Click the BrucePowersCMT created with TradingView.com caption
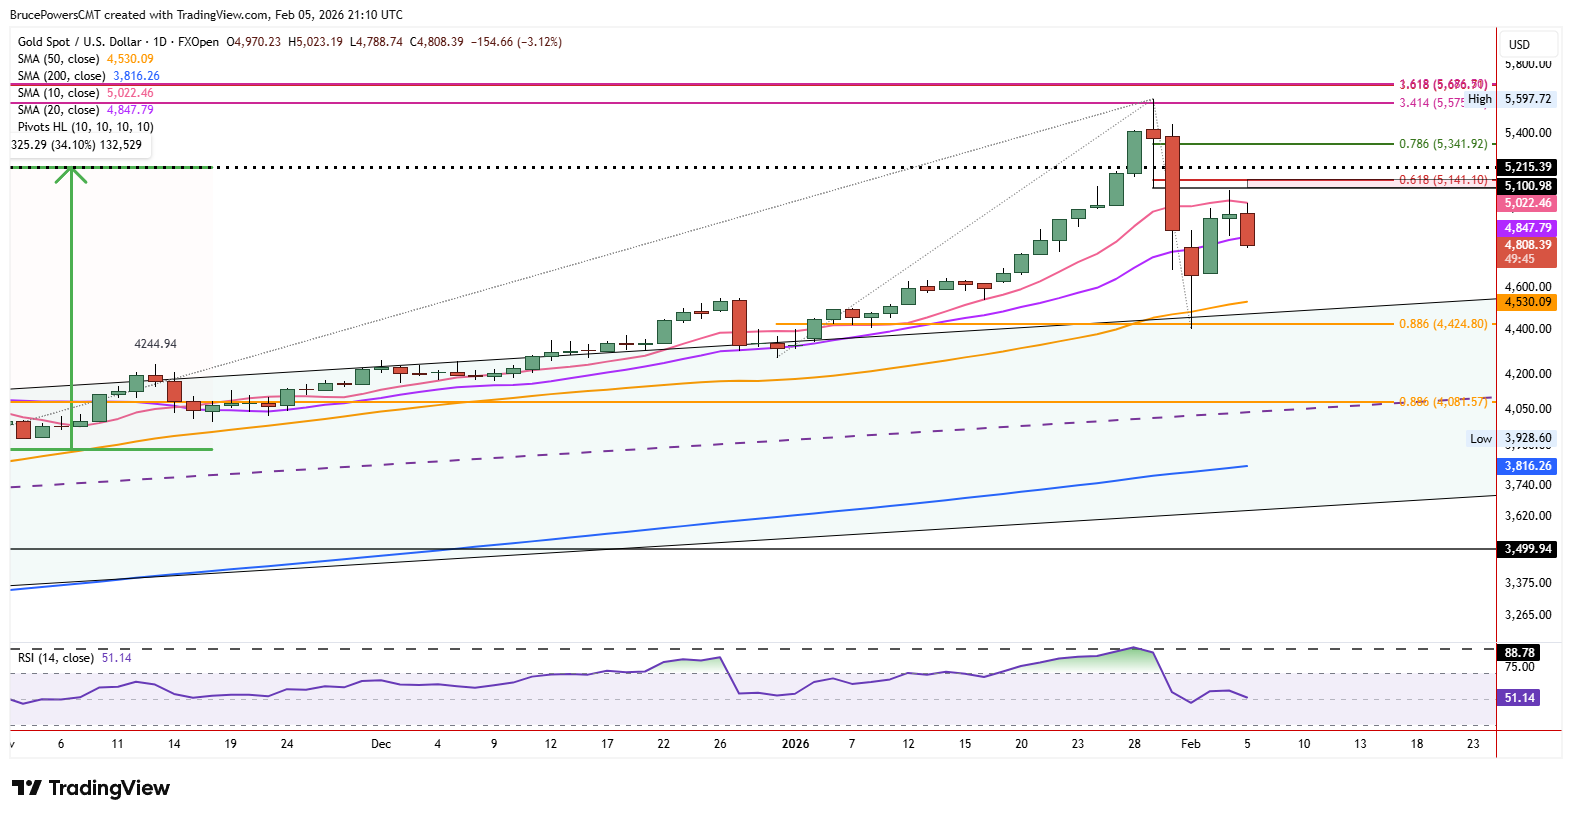Viewport: 1572px width, 818px height. pos(206,15)
